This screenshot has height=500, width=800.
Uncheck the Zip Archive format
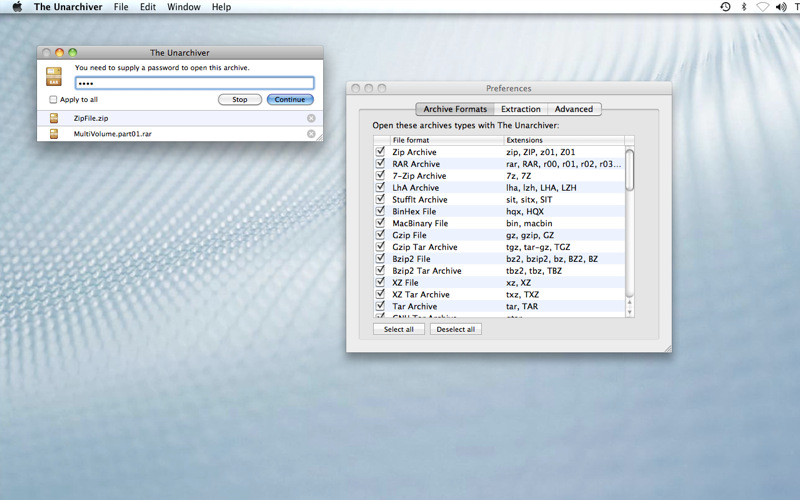coord(380,152)
